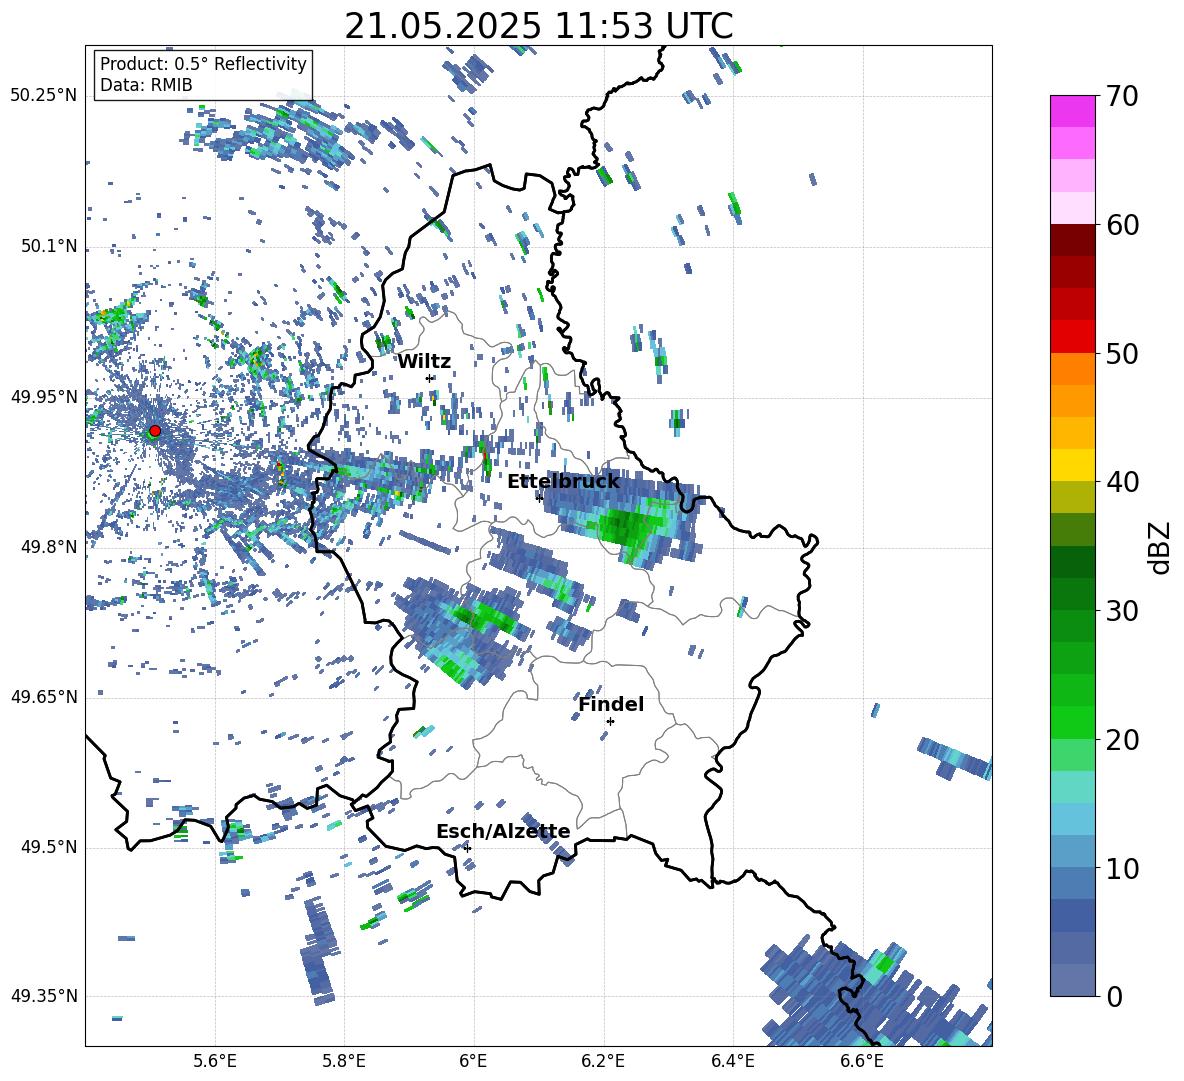Viewport: 1184px width, 1081px height.
Task: Click the 49.95°N latitude label
Action: click(x=44, y=397)
